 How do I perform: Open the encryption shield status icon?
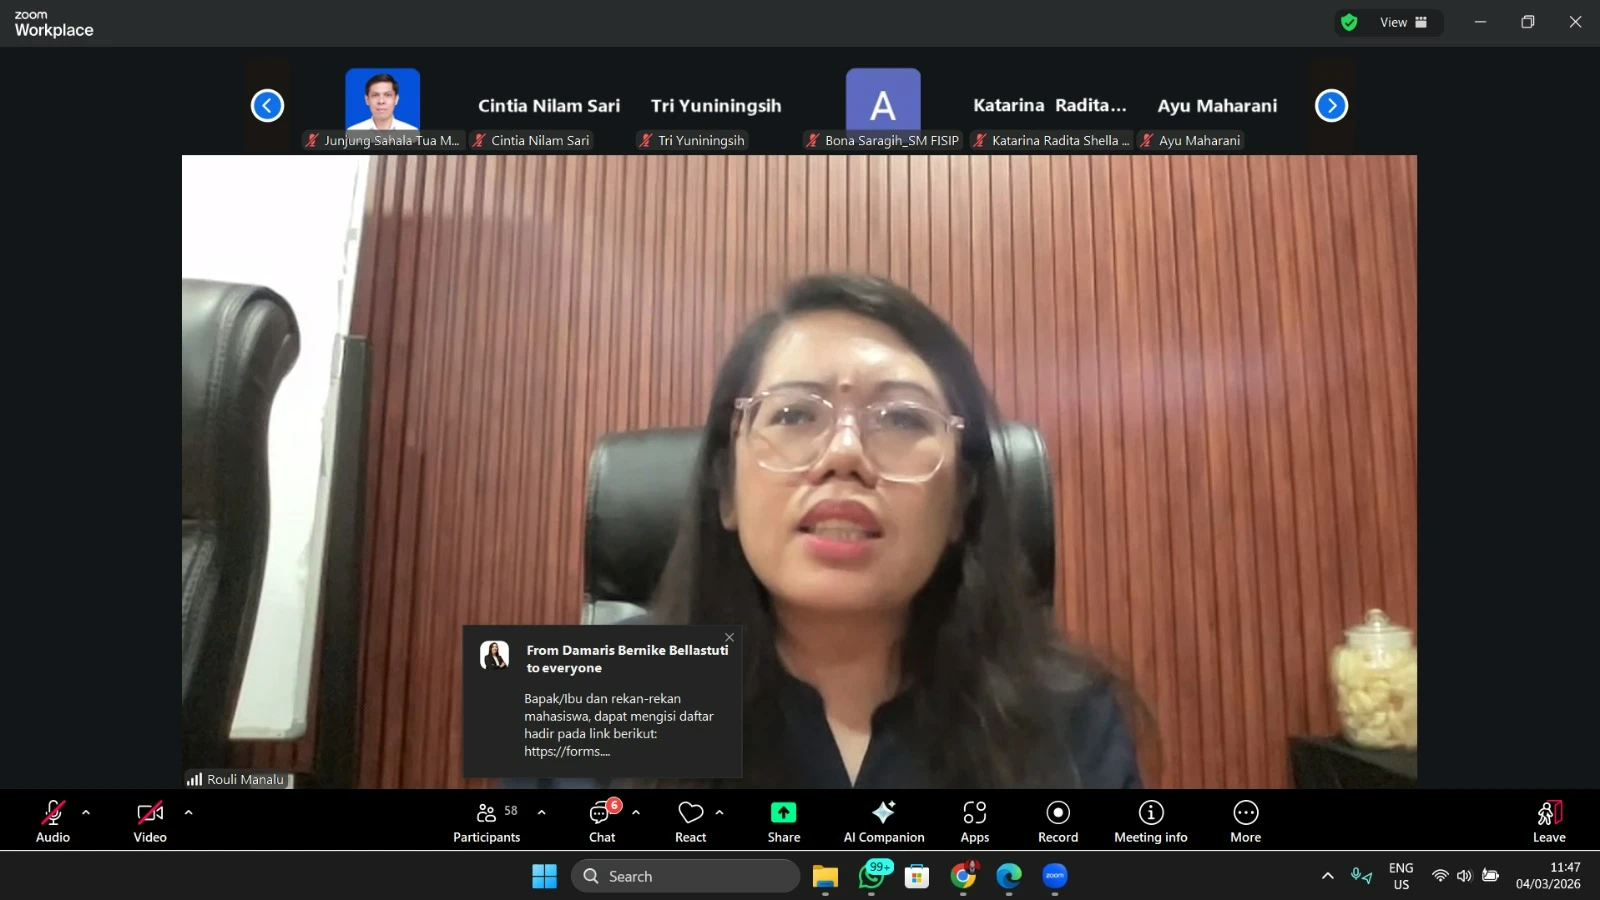1349,22
